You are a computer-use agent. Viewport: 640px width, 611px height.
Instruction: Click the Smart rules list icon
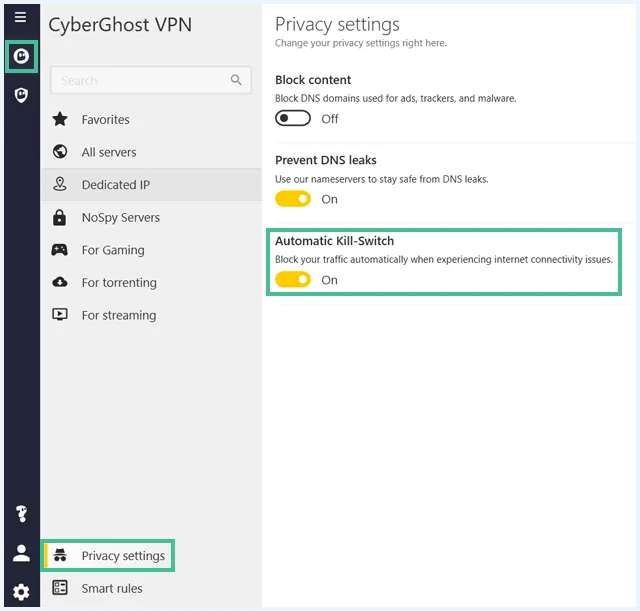(60, 588)
